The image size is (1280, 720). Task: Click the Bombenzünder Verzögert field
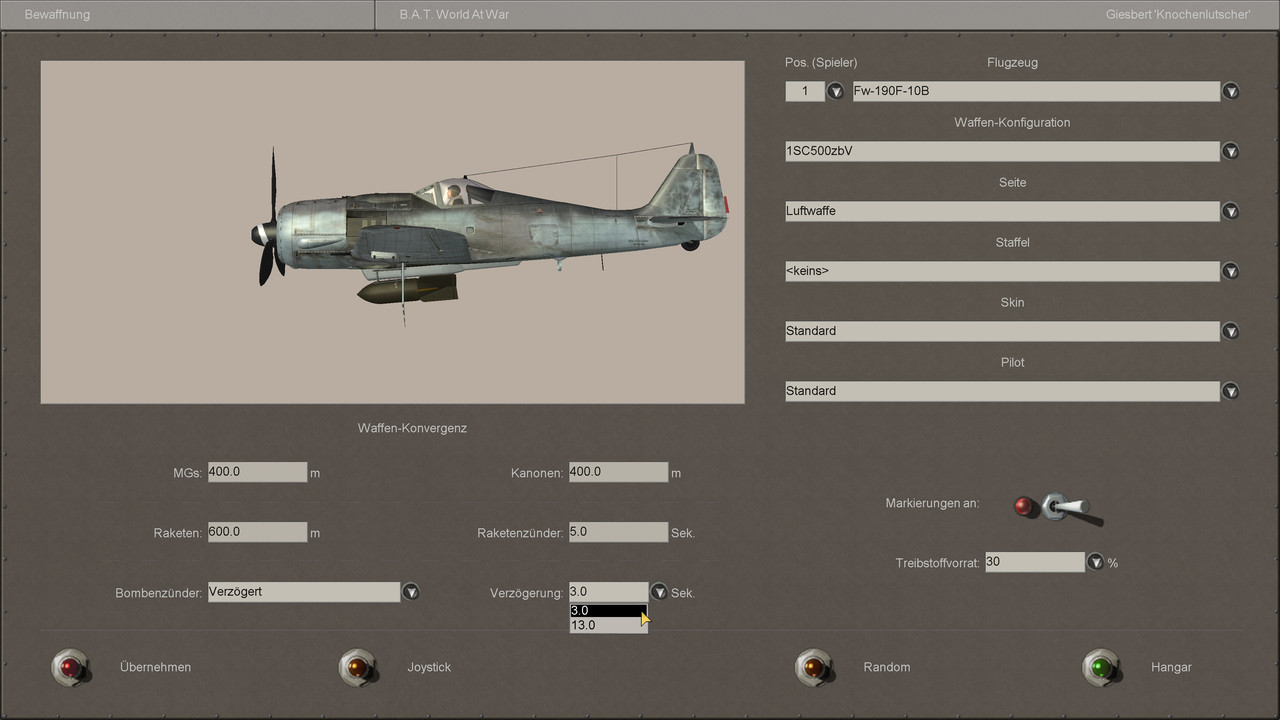point(304,592)
